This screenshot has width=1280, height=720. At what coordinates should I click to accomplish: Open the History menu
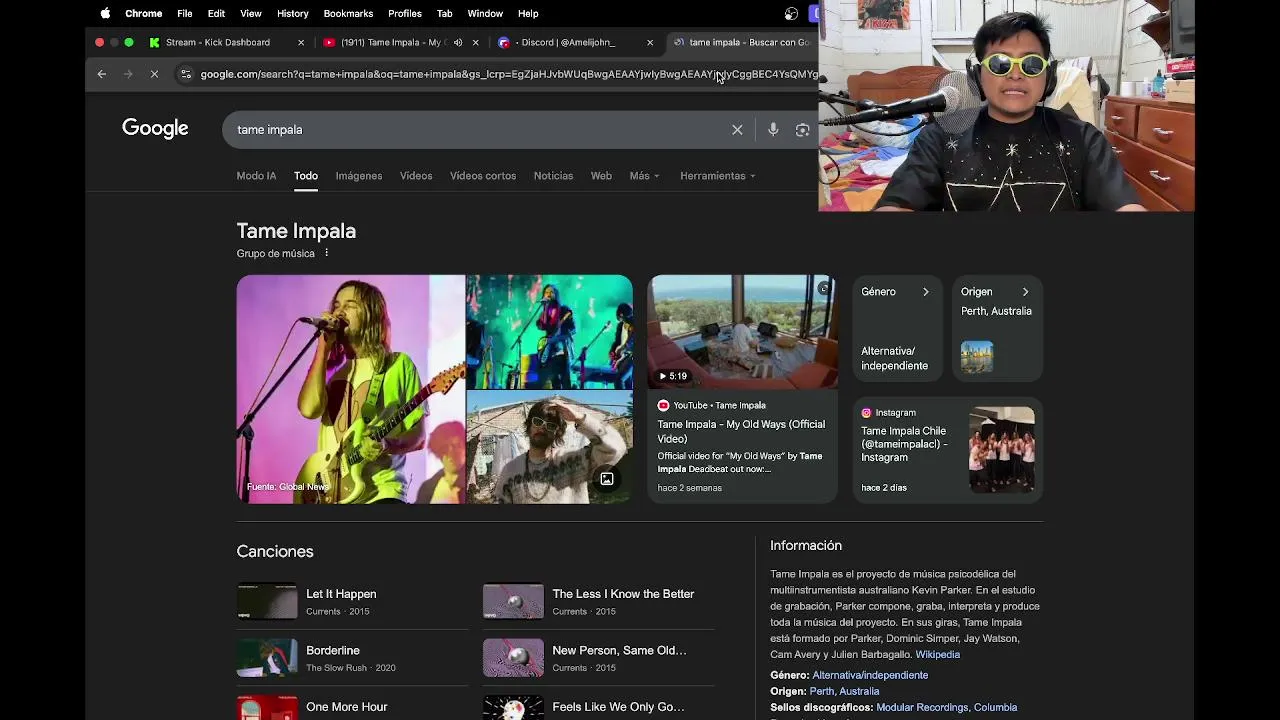pos(293,13)
